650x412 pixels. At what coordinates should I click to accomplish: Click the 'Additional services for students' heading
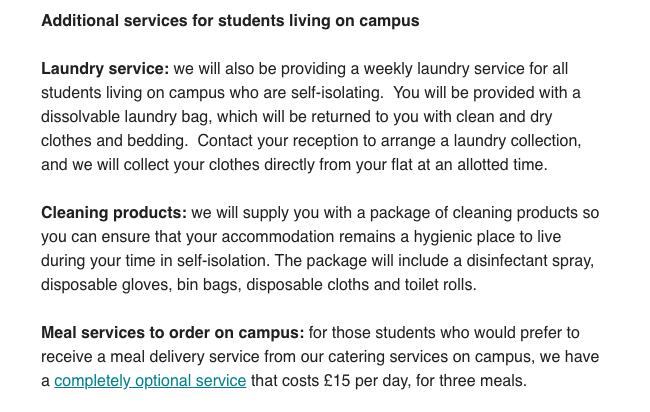(x=230, y=21)
